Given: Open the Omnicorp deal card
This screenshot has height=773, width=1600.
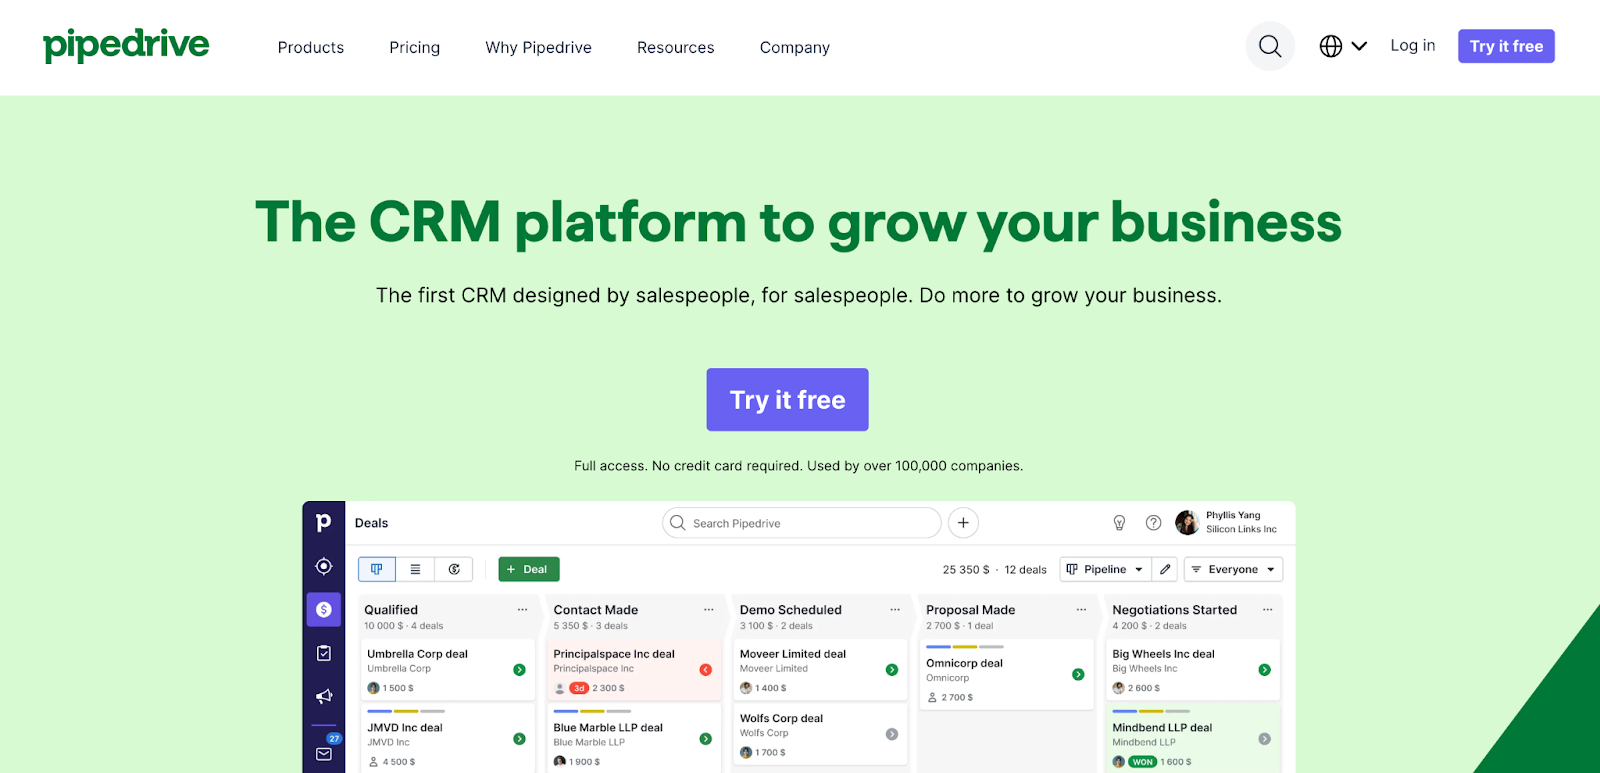Looking at the screenshot, I should pyautogui.click(x=1006, y=675).
